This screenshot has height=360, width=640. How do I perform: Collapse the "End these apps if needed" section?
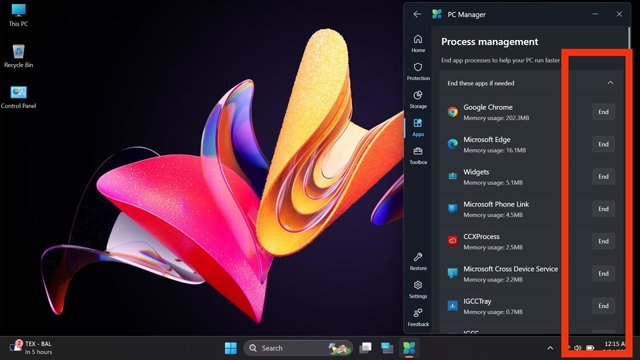pyautogui.click(x=610, y=83)
